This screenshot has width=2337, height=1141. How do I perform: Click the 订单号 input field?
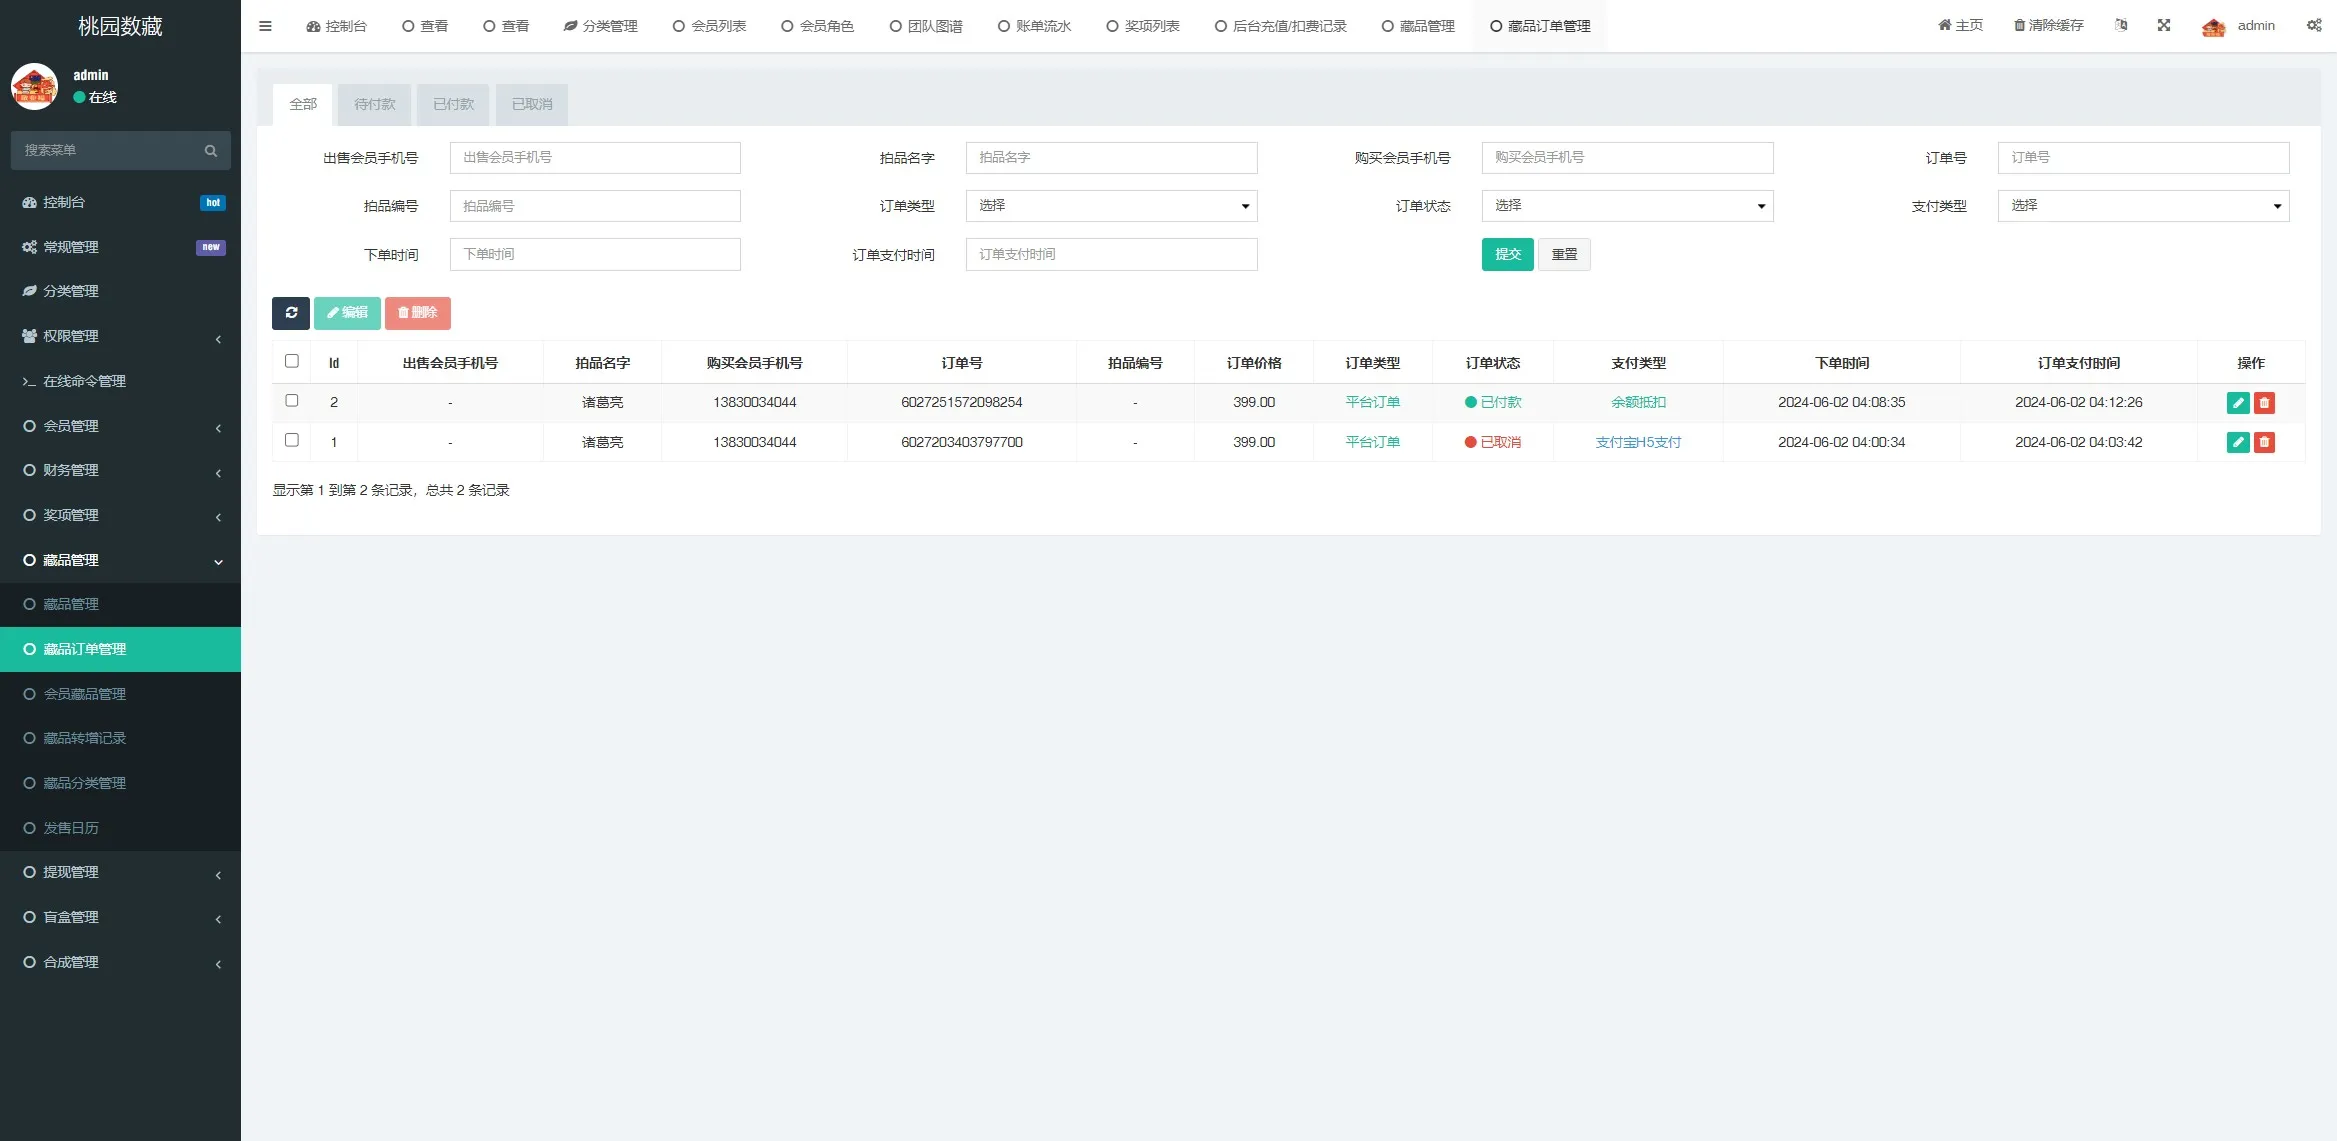(x=2143, y=157)
